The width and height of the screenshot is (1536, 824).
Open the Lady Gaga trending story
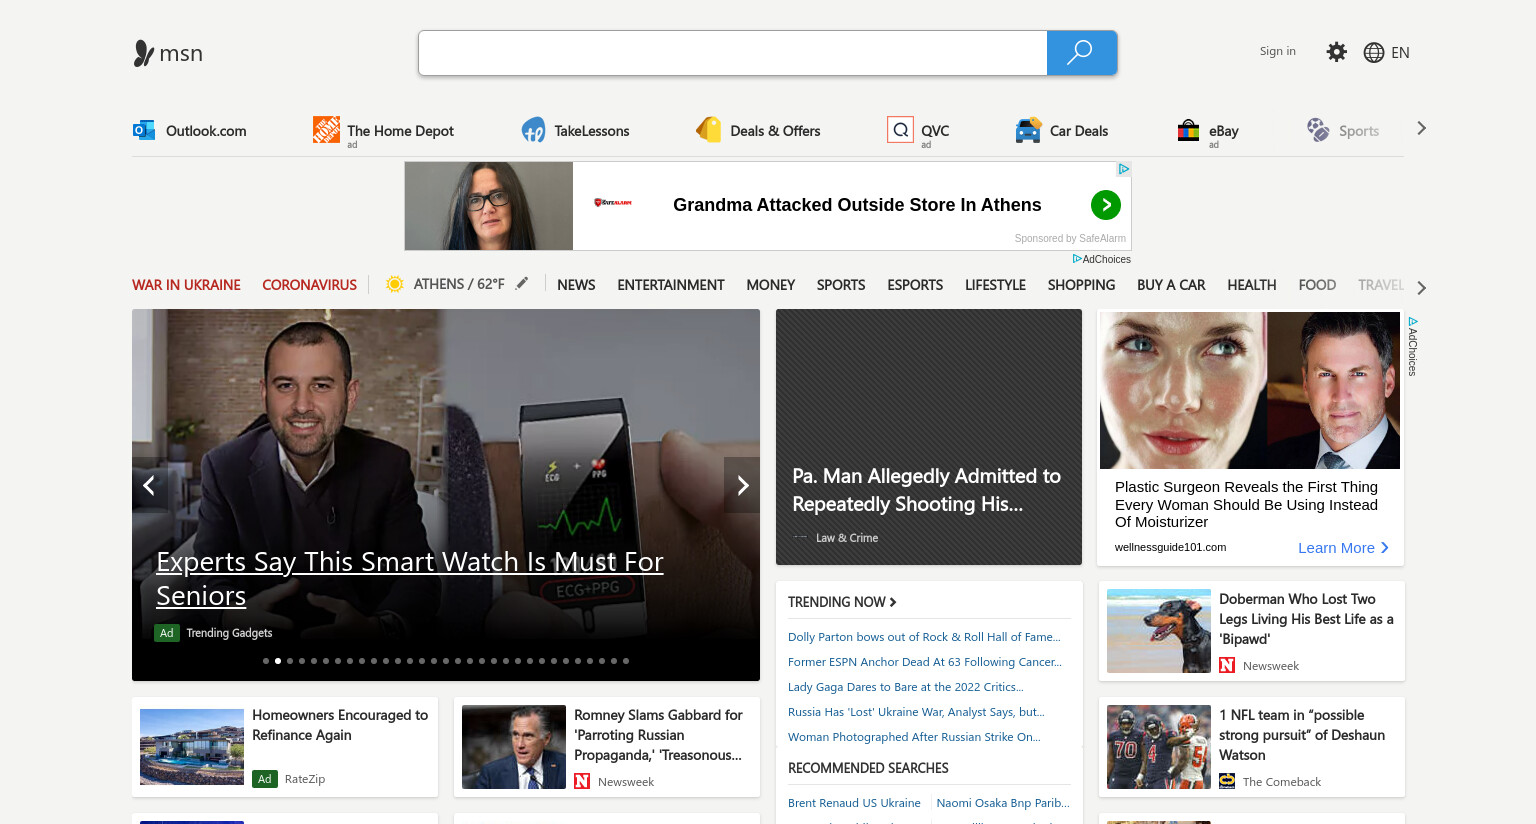pyautogui.click(x=906, y=687)
